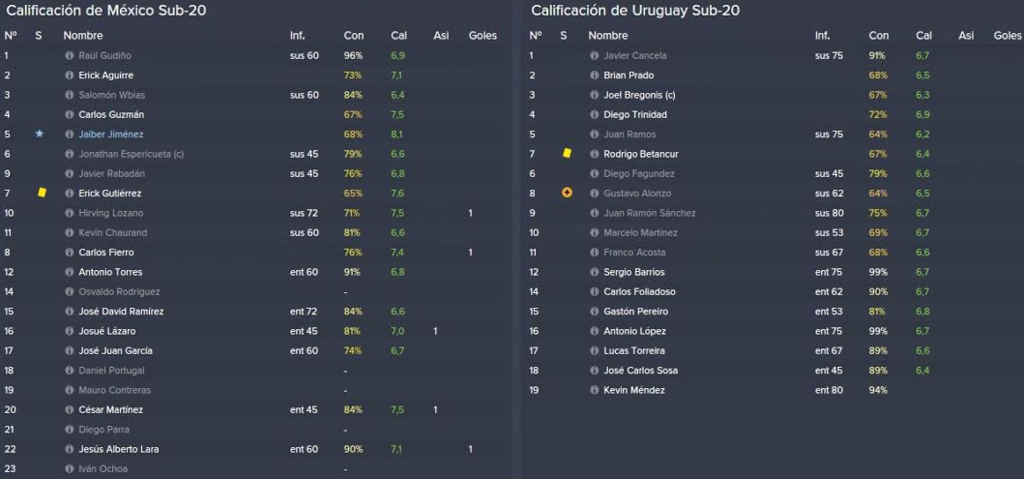1024x479 pixels.
Task: Sort Uruguay table by Con column header
Action: 878,36
